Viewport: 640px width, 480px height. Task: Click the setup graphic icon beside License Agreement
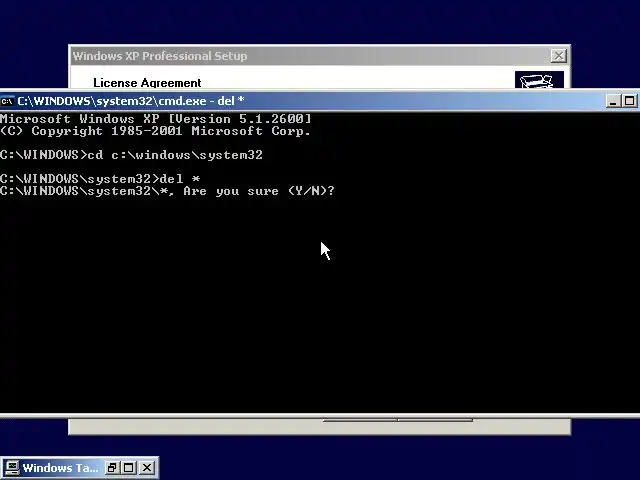click(539, 80)
